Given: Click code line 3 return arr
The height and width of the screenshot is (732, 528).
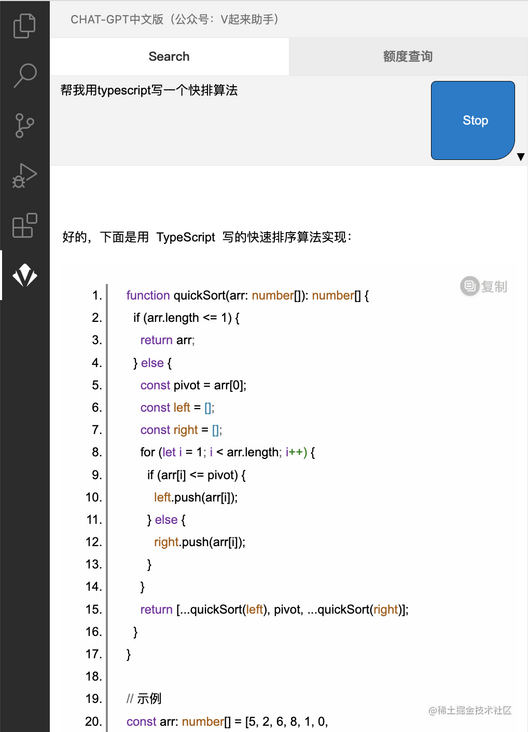Looking at the screenshot, I should tap(167, 340).
